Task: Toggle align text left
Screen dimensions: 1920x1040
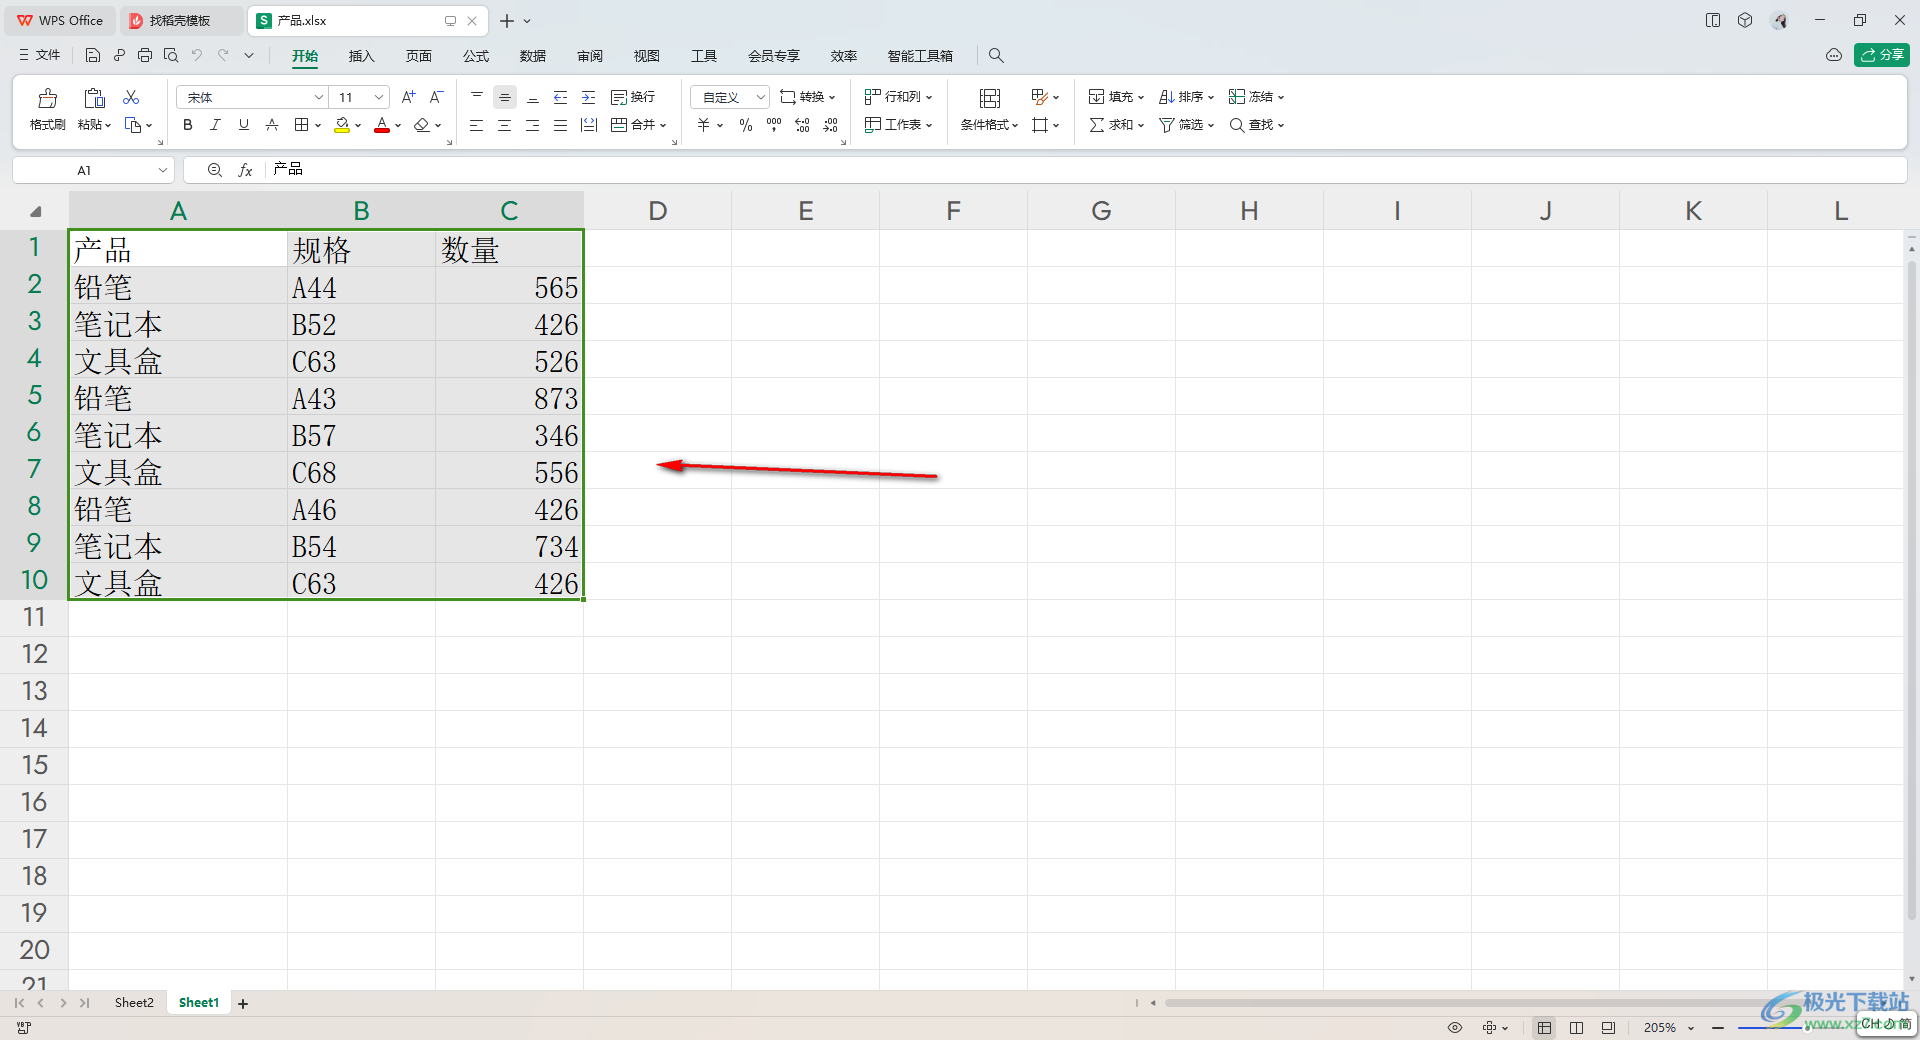Action: [477, 125]
